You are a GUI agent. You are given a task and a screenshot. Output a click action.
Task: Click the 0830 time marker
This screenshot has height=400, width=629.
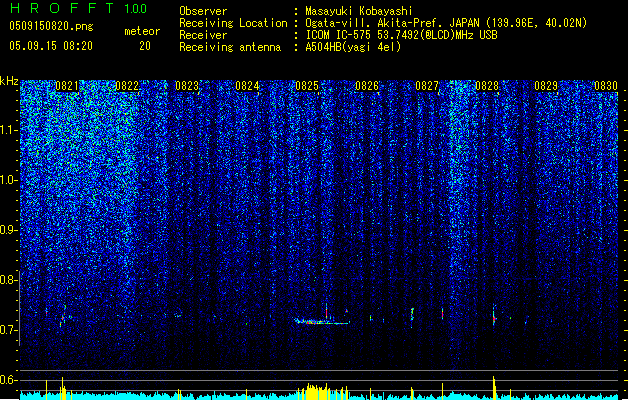pyautogui.click(x=606, y=86)
